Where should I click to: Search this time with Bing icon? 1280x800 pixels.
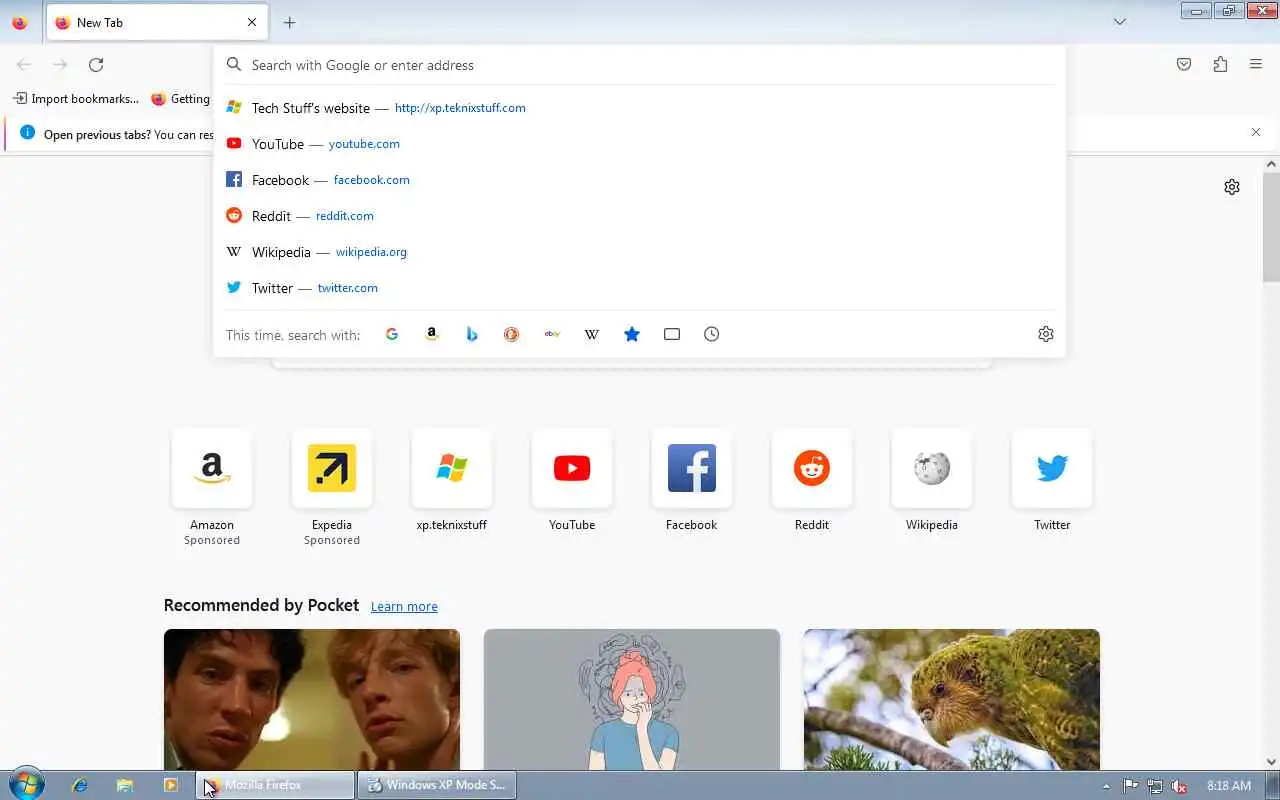[x=472, y=334]
